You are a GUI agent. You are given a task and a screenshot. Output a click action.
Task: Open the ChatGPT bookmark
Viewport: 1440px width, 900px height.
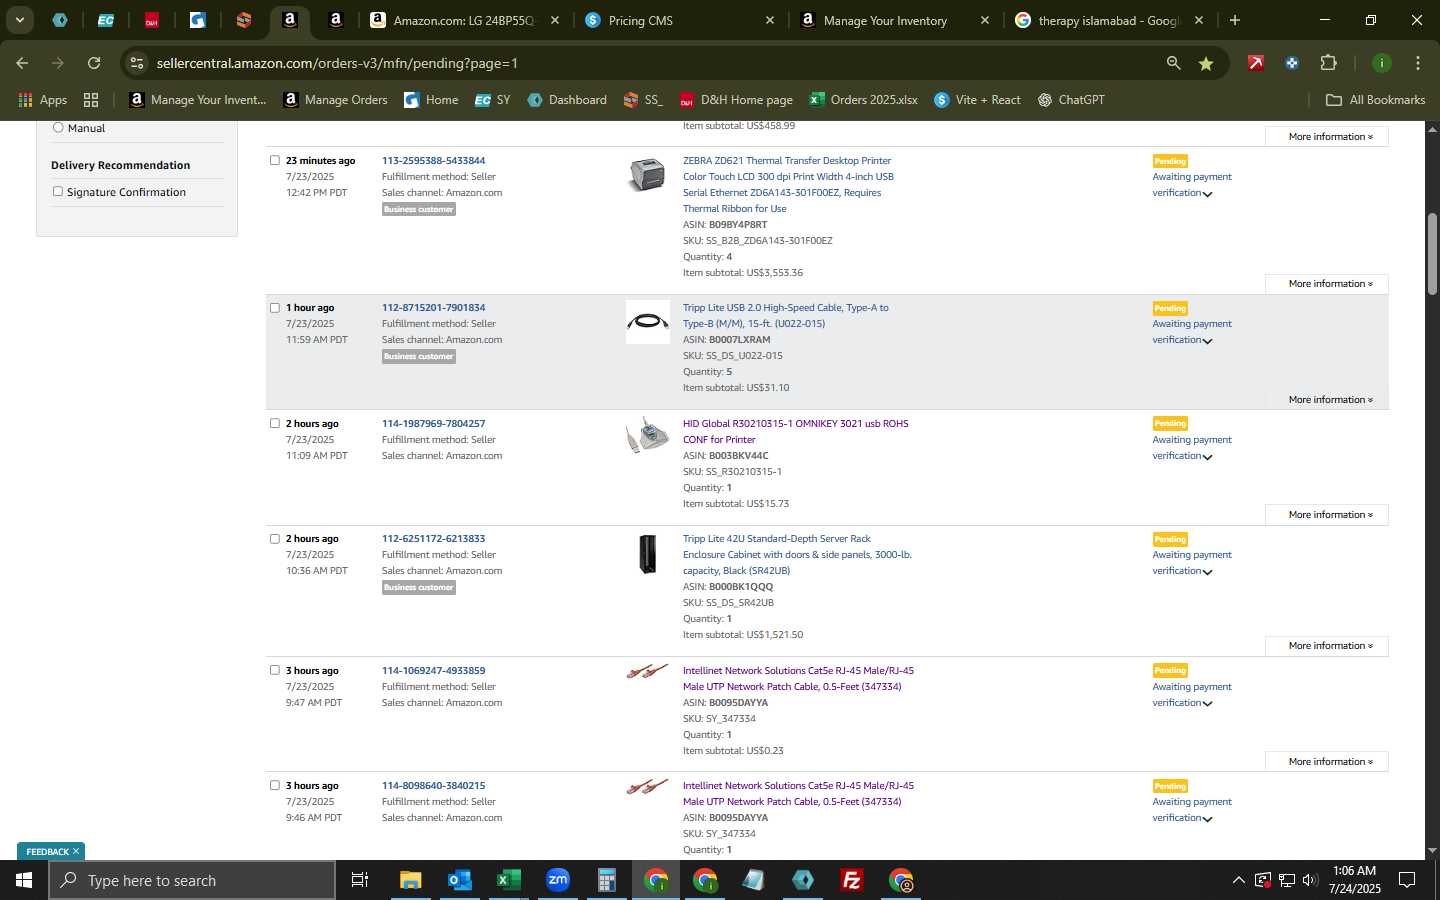[1071, 100]
